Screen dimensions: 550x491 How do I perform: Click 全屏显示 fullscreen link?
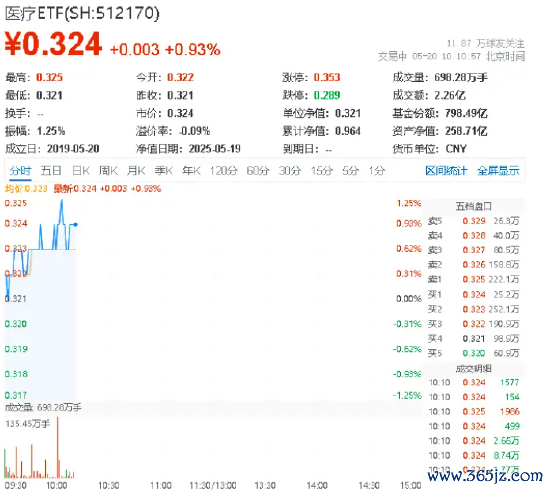click(x=498, y=171)
